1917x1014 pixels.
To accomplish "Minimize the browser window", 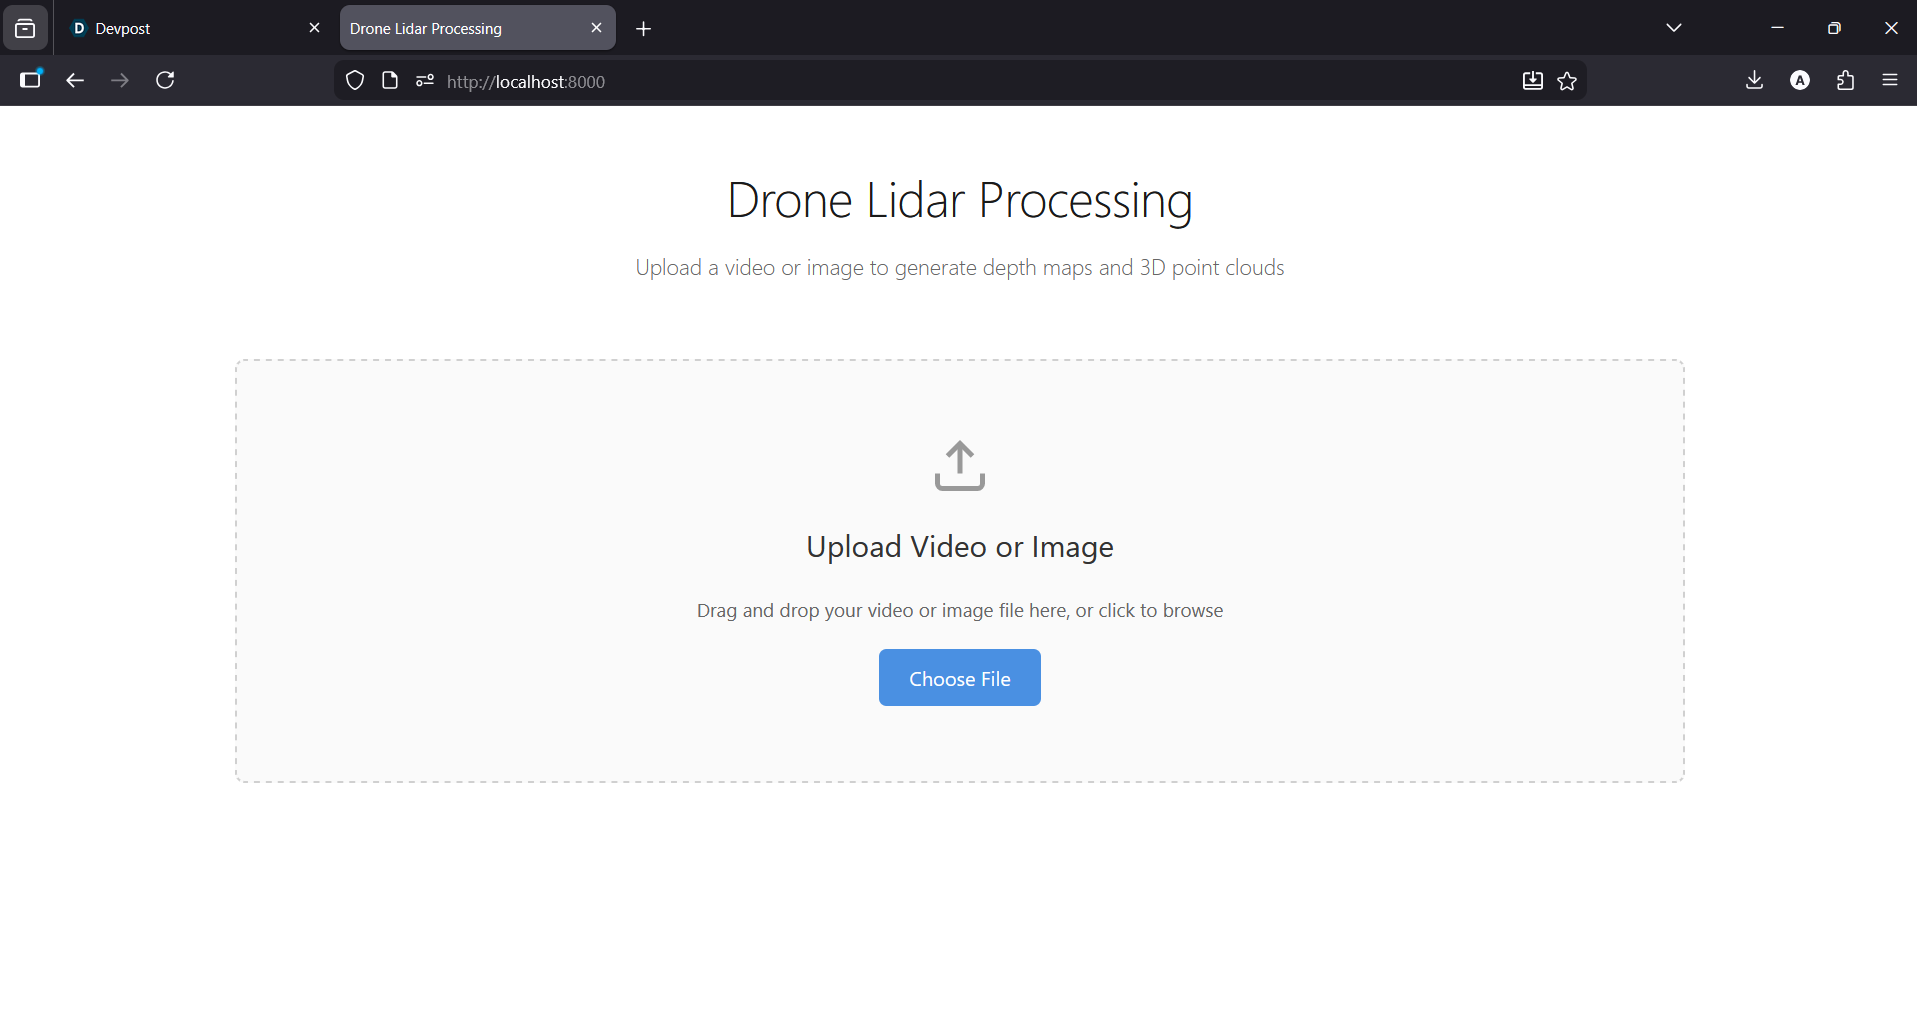I will coord(1777,28).
